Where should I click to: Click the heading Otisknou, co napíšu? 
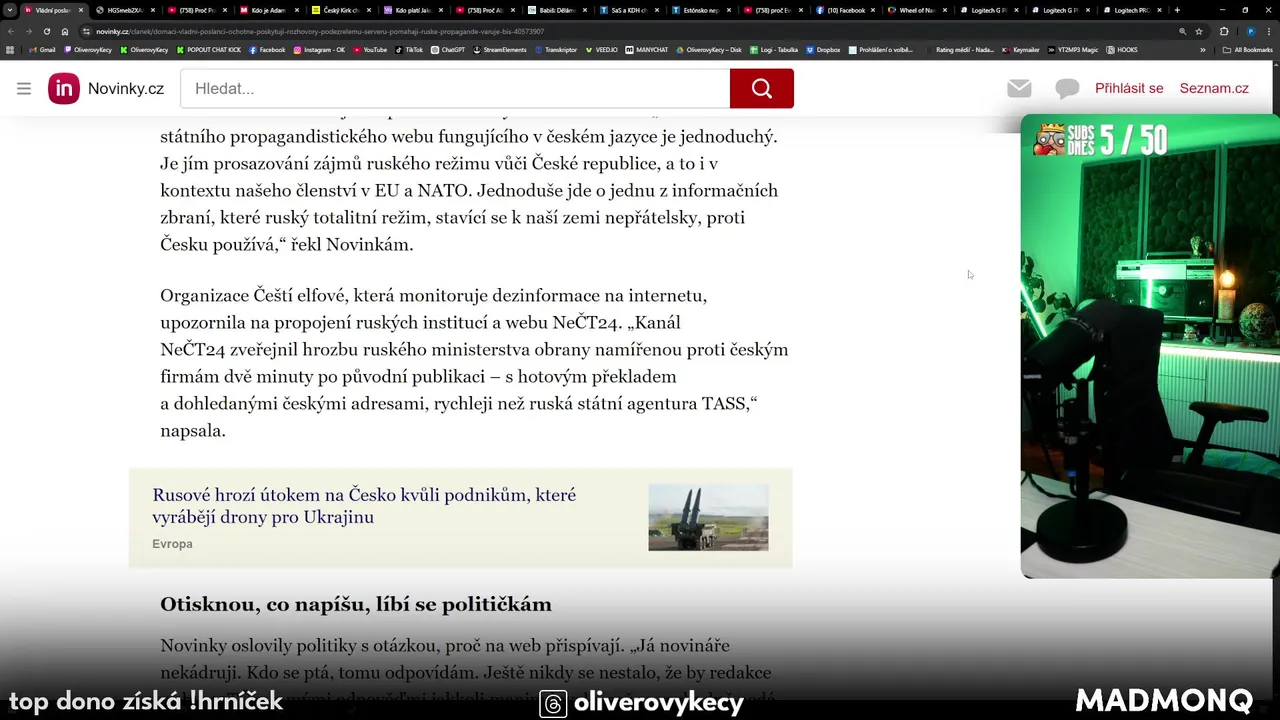click(356, 604)
